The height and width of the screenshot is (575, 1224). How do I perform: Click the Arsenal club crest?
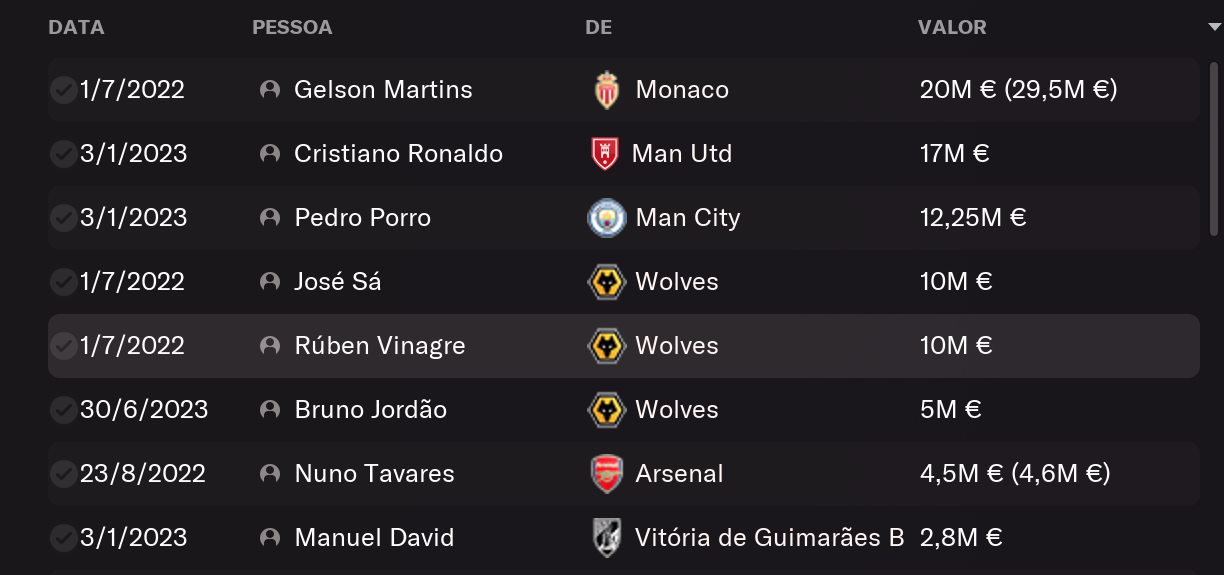coord(606,474)
